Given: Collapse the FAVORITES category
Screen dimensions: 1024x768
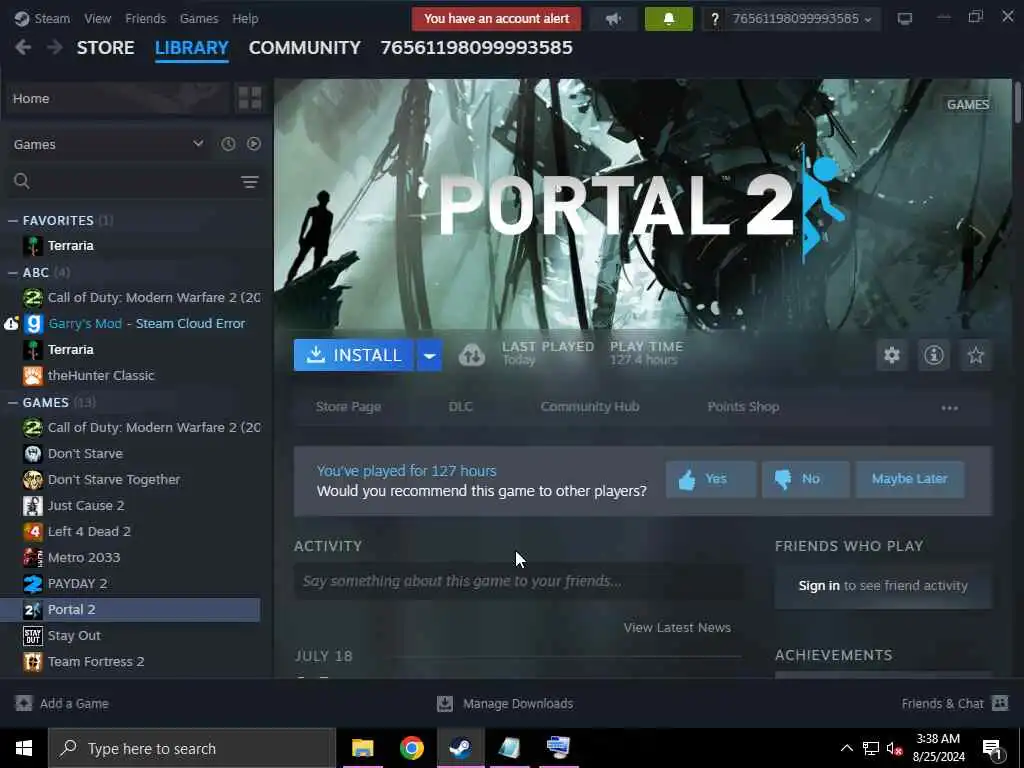Looking at the screenshot, I should [12, 221].
